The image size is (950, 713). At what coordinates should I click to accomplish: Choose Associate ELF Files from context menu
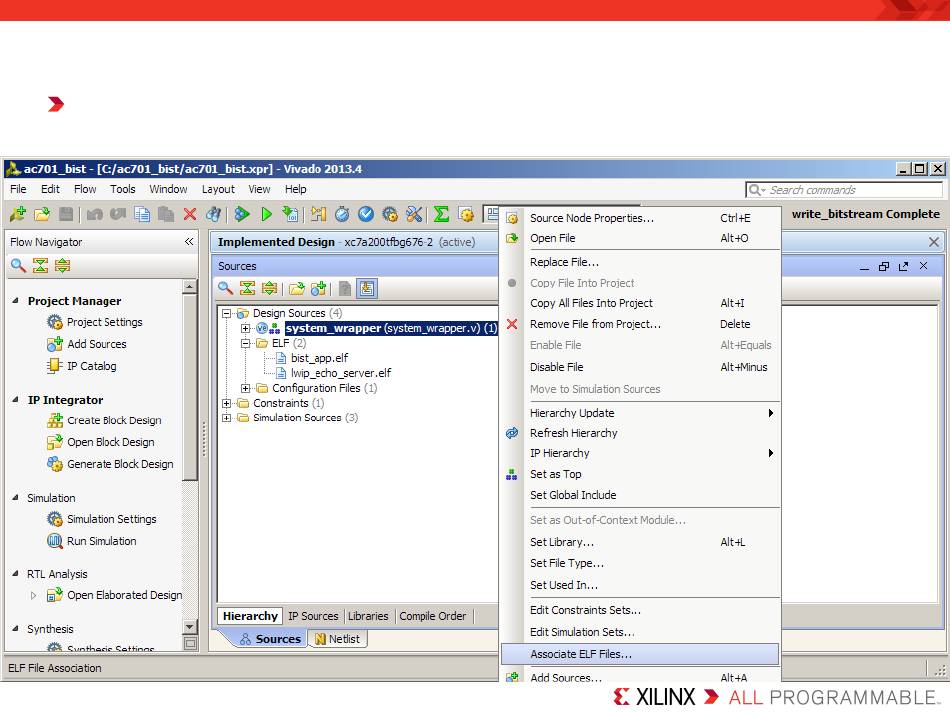(640, 654)
